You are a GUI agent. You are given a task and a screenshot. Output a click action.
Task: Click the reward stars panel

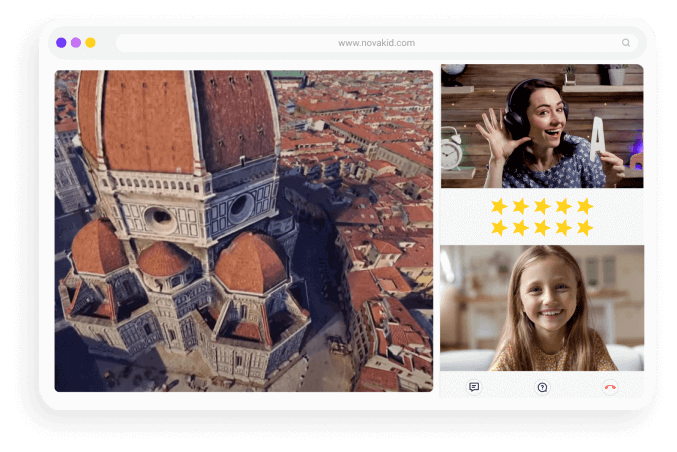pos(542,217)
